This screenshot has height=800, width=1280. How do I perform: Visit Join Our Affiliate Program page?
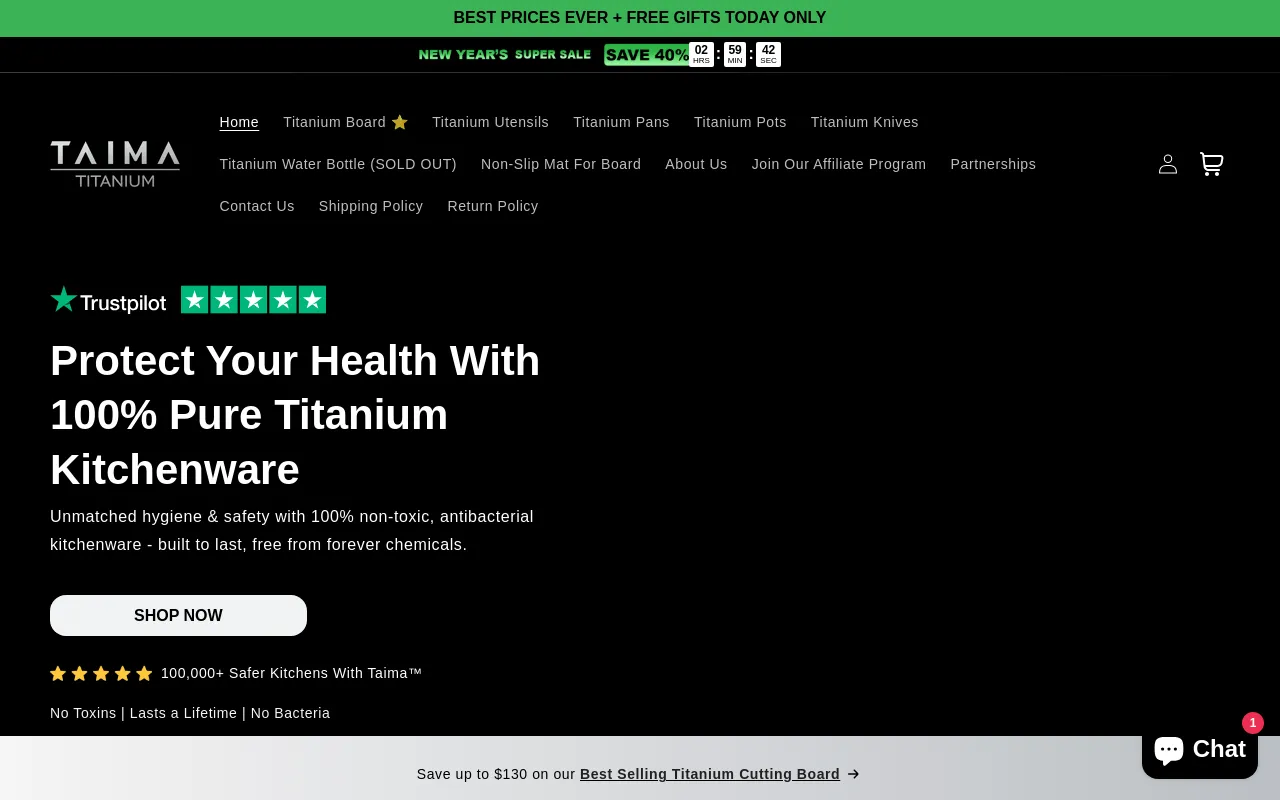click(x=838, y=164)
